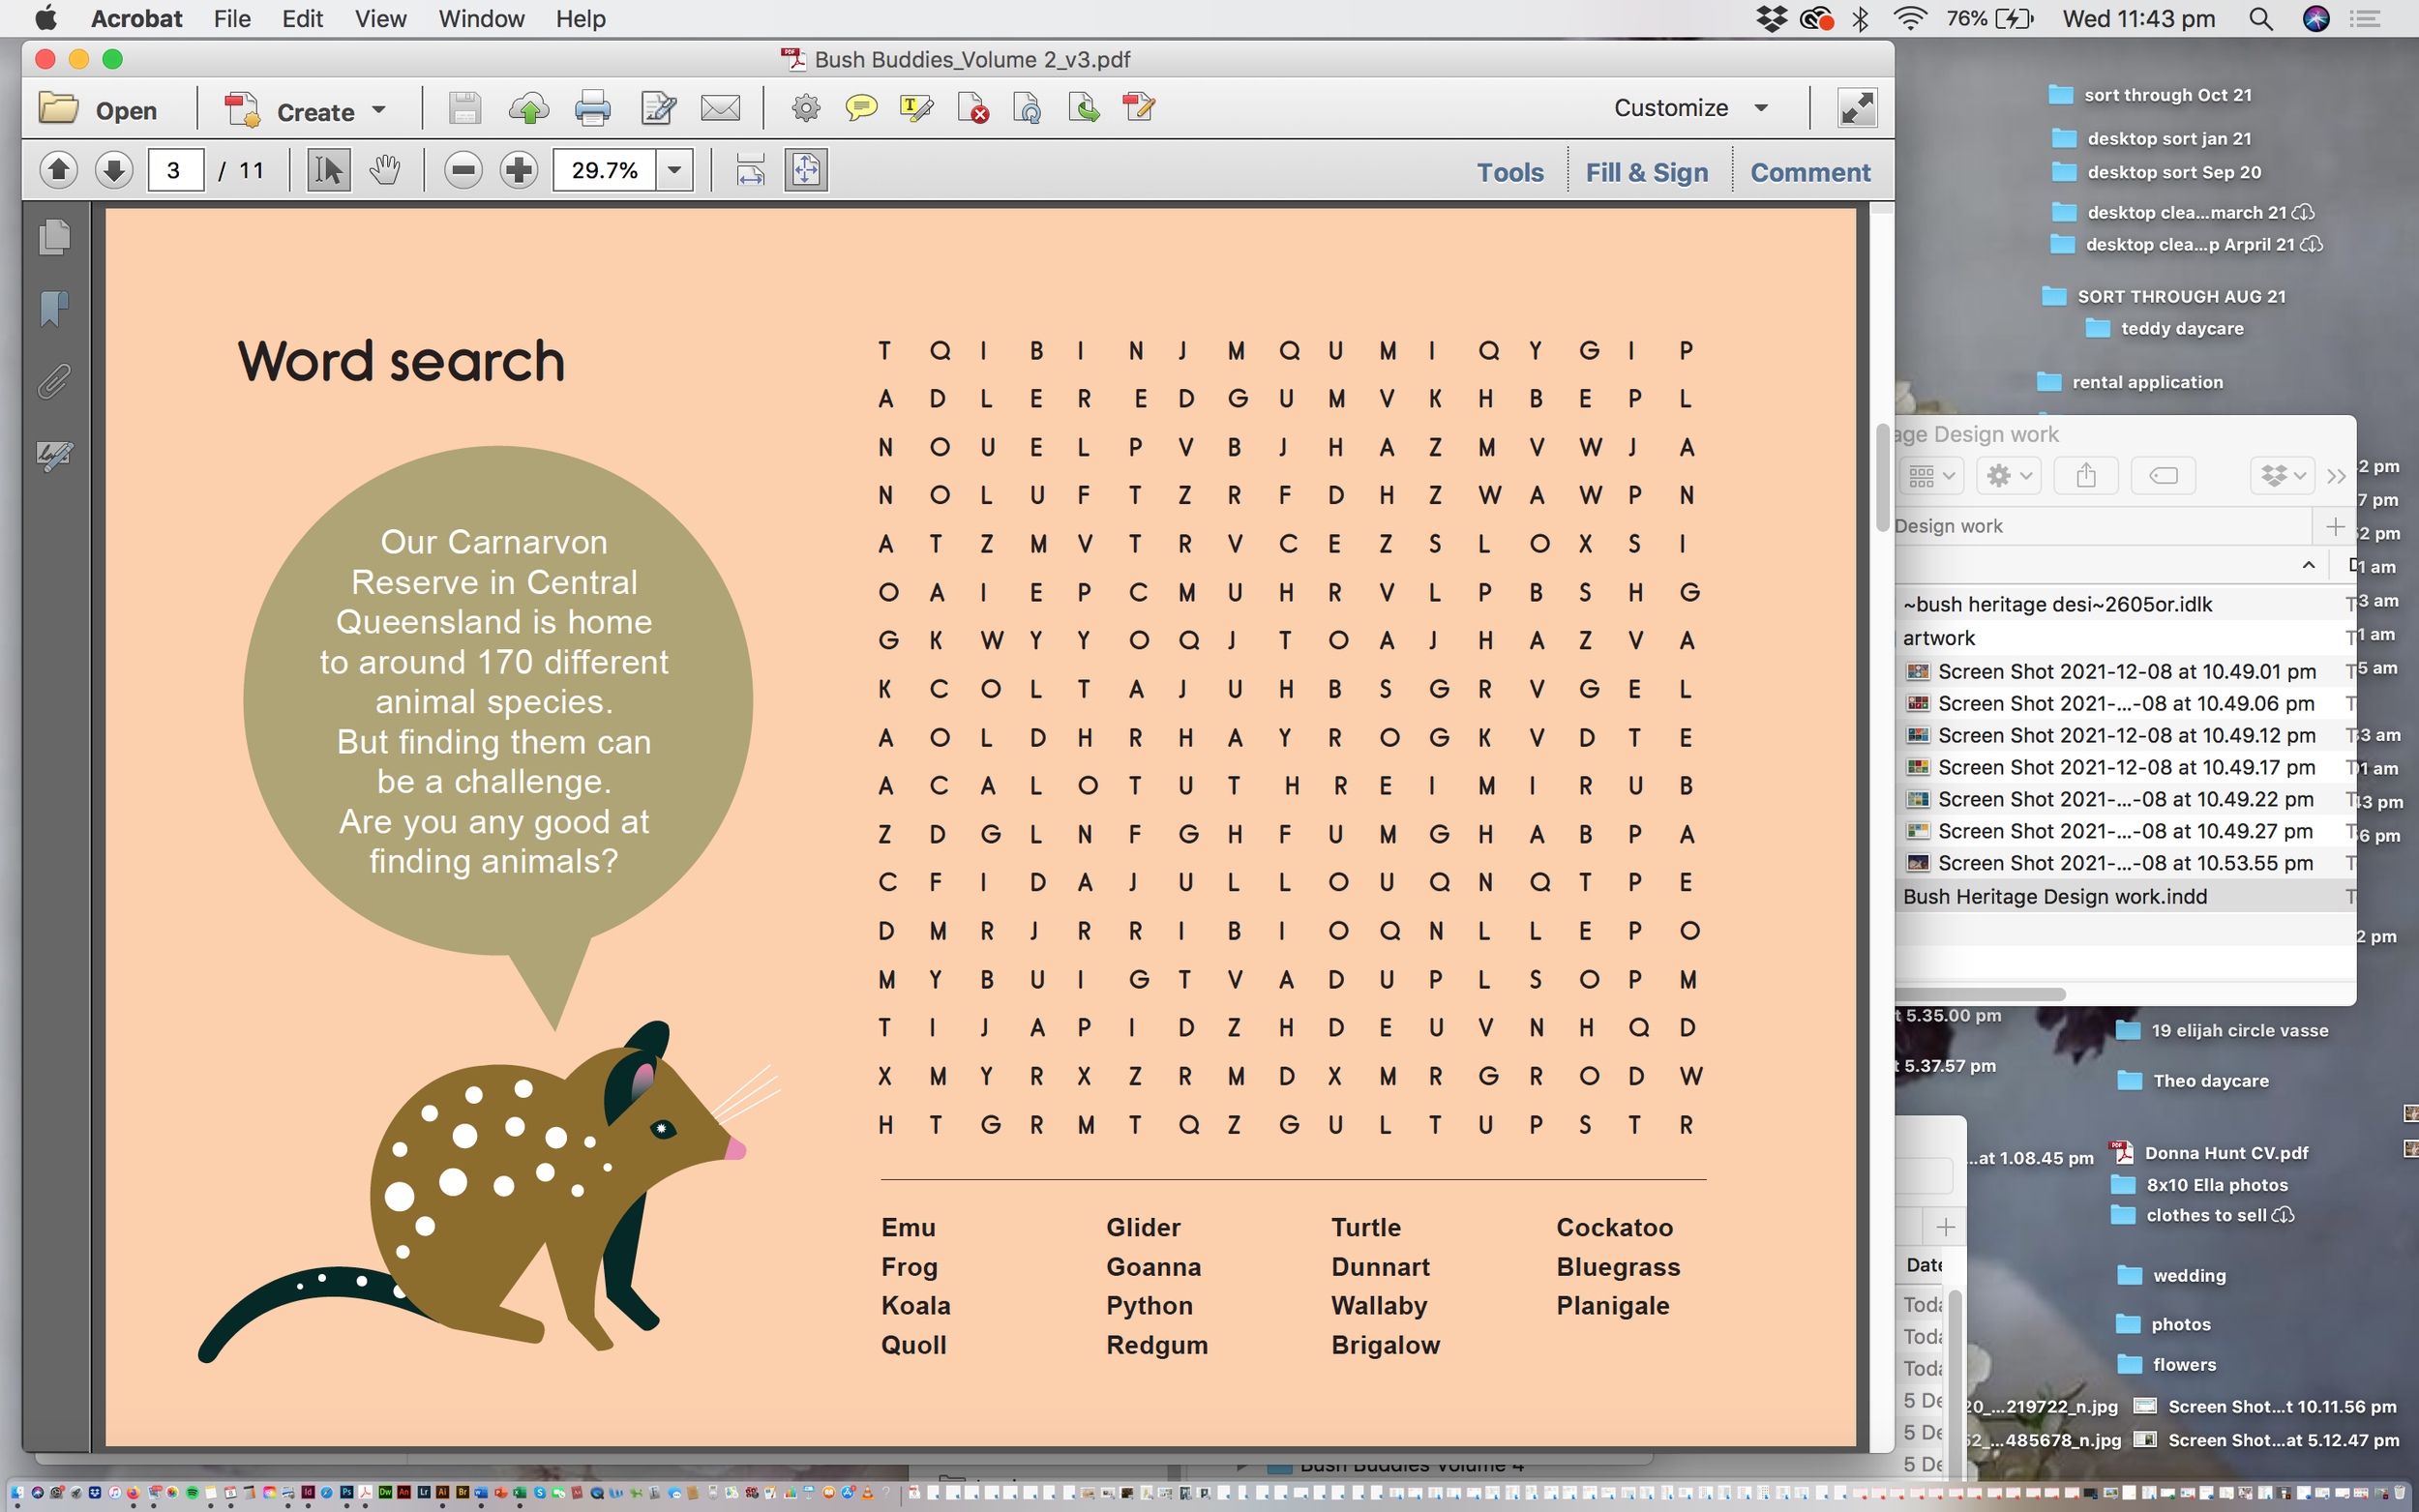Open the bookmarks side panel
This screenshot has height=1512, width=2419.
coord(54,309)
